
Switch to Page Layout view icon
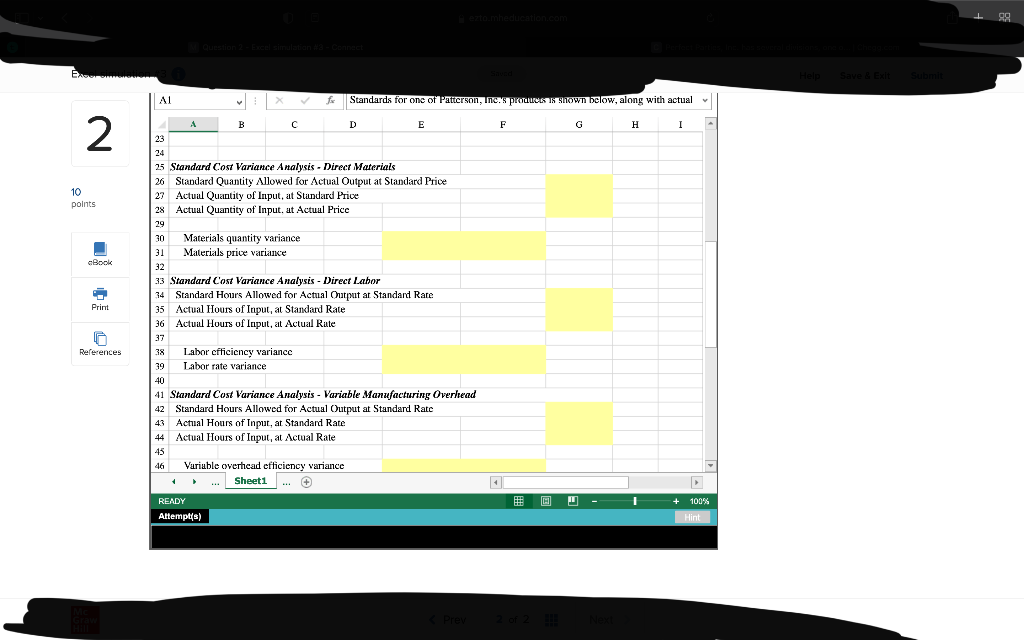click(545, 500)
